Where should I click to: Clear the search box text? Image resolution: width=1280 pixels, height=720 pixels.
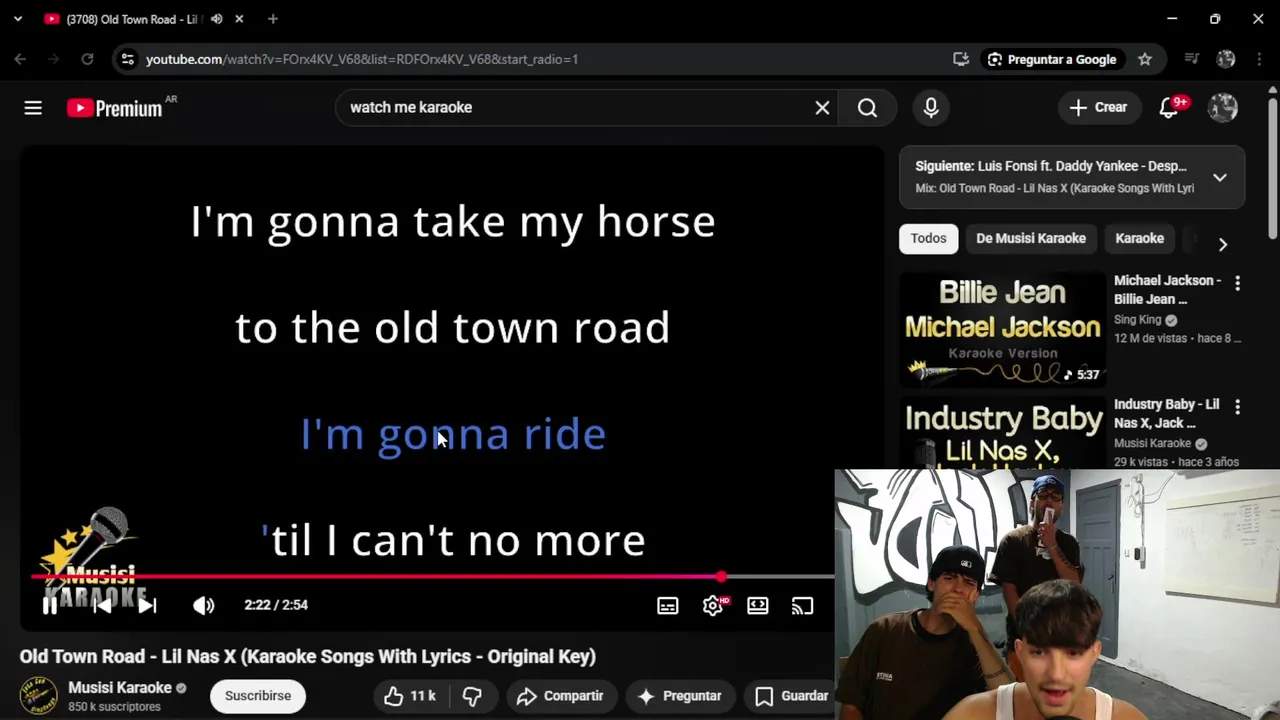pyautogui.click(x=822, y=108)
